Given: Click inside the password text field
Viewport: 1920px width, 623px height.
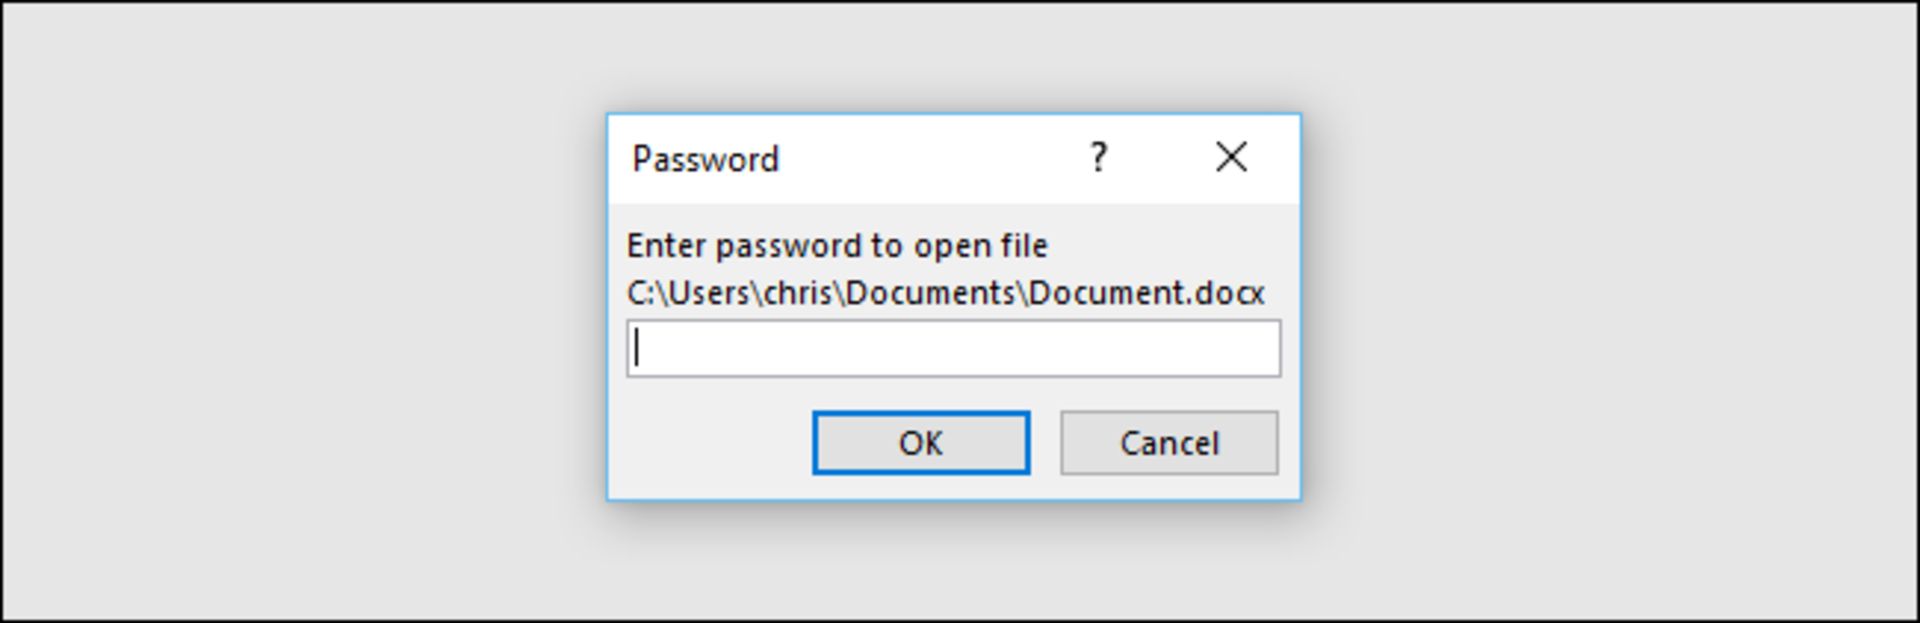Looking at the screenshot, I should pyautogui.click(x=953, y=349).
